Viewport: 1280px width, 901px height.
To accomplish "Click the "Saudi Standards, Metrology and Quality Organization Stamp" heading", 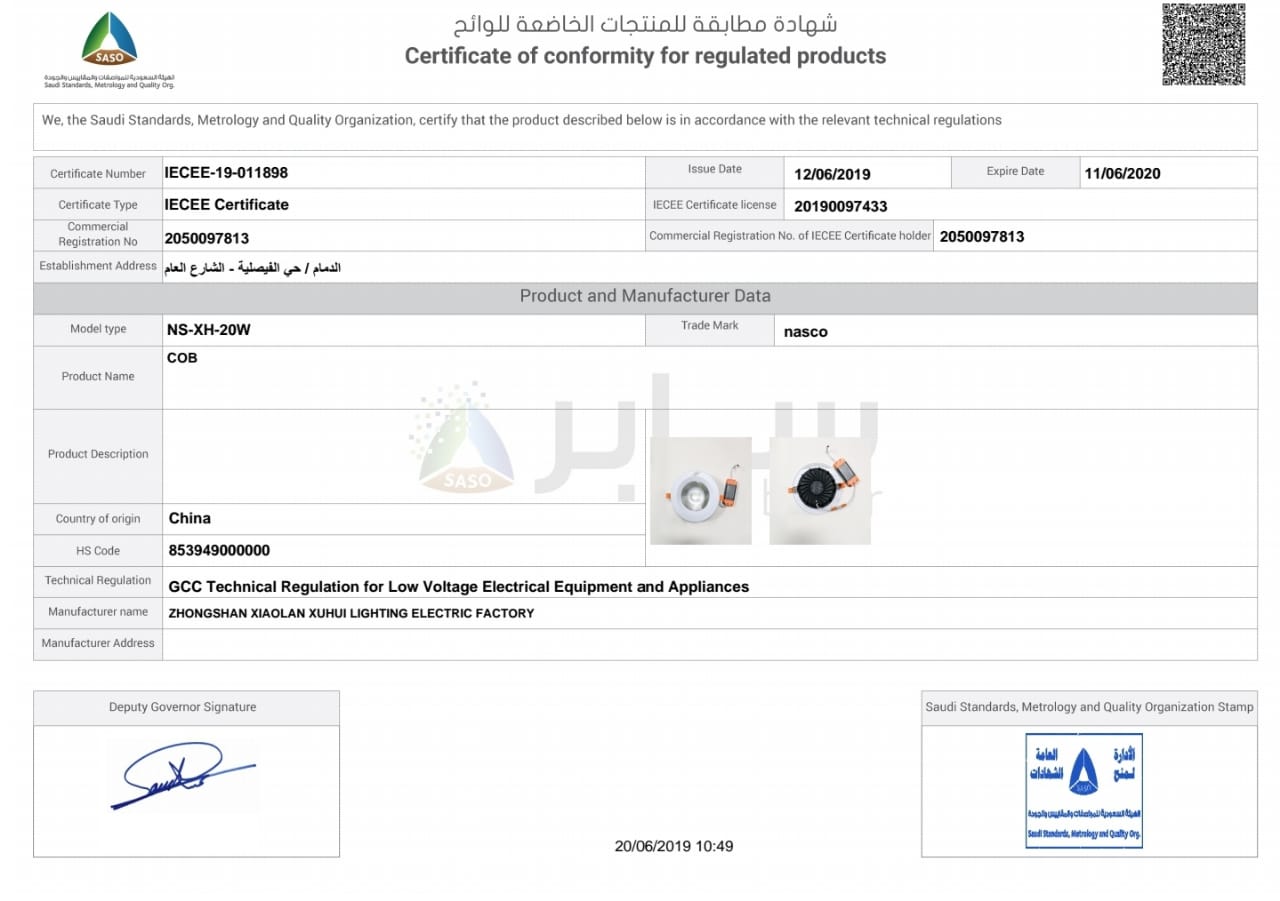I will click(1089, 707).
